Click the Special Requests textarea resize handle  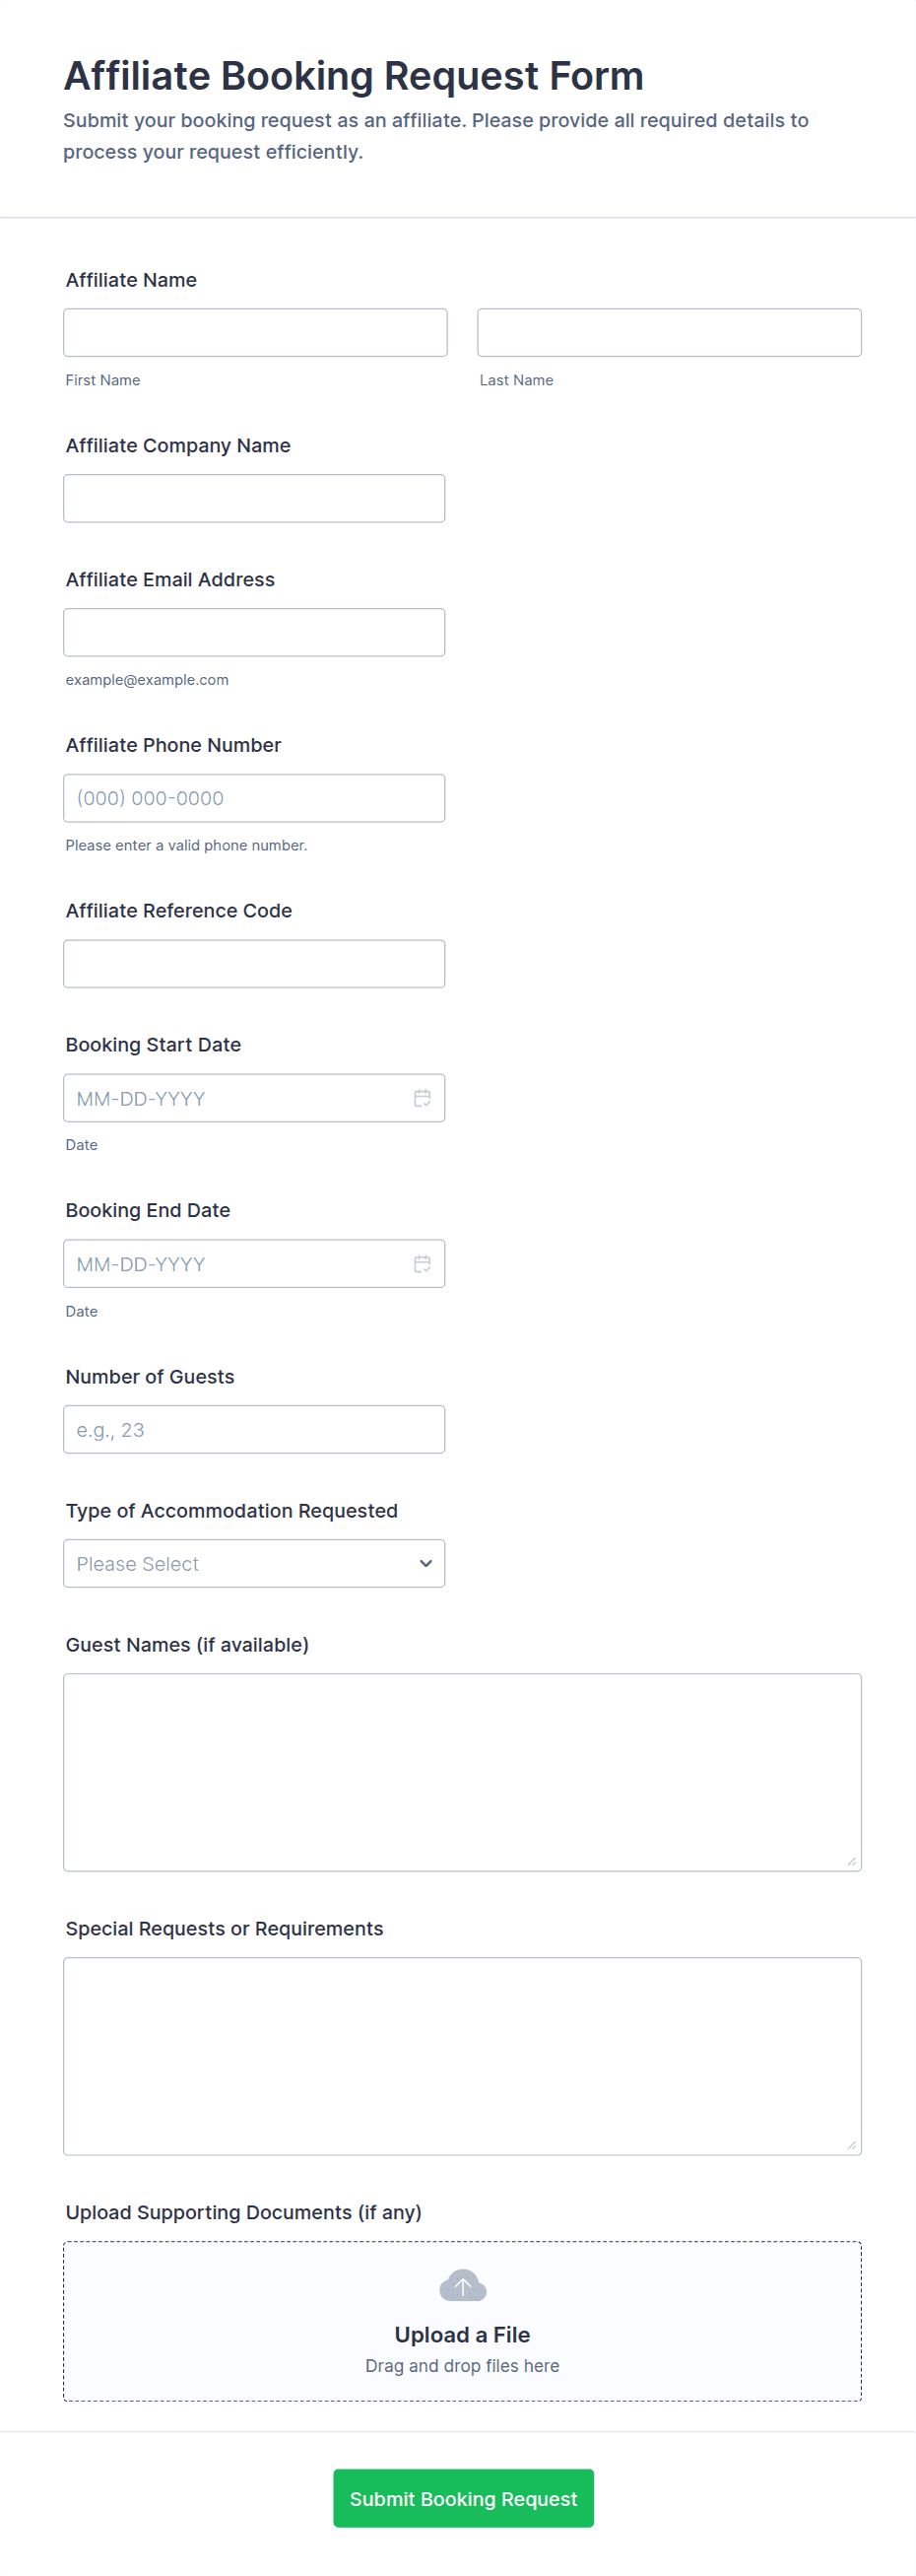click(851, 2145)
